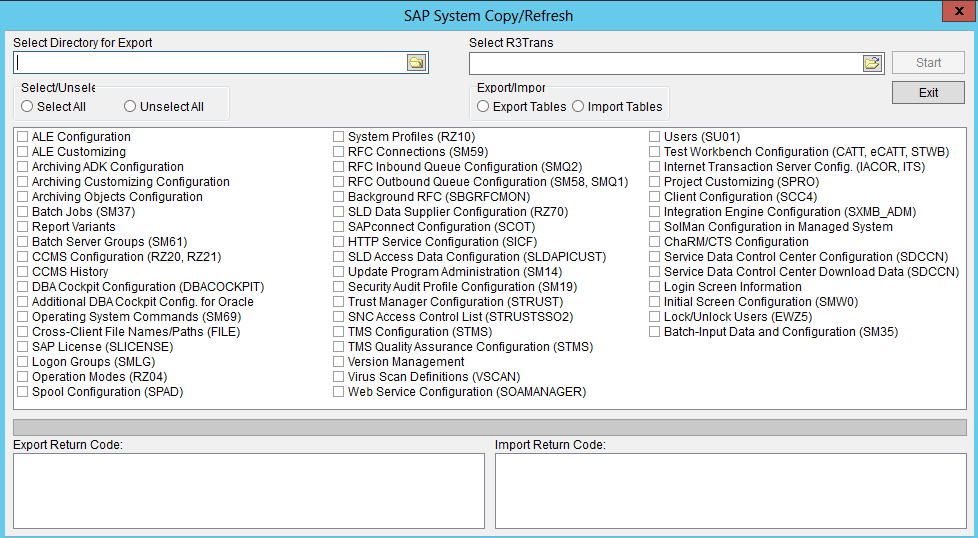
Task: Check SLD Access Data Configuration (SLDAPICUST)
Action: click(339, 256)
